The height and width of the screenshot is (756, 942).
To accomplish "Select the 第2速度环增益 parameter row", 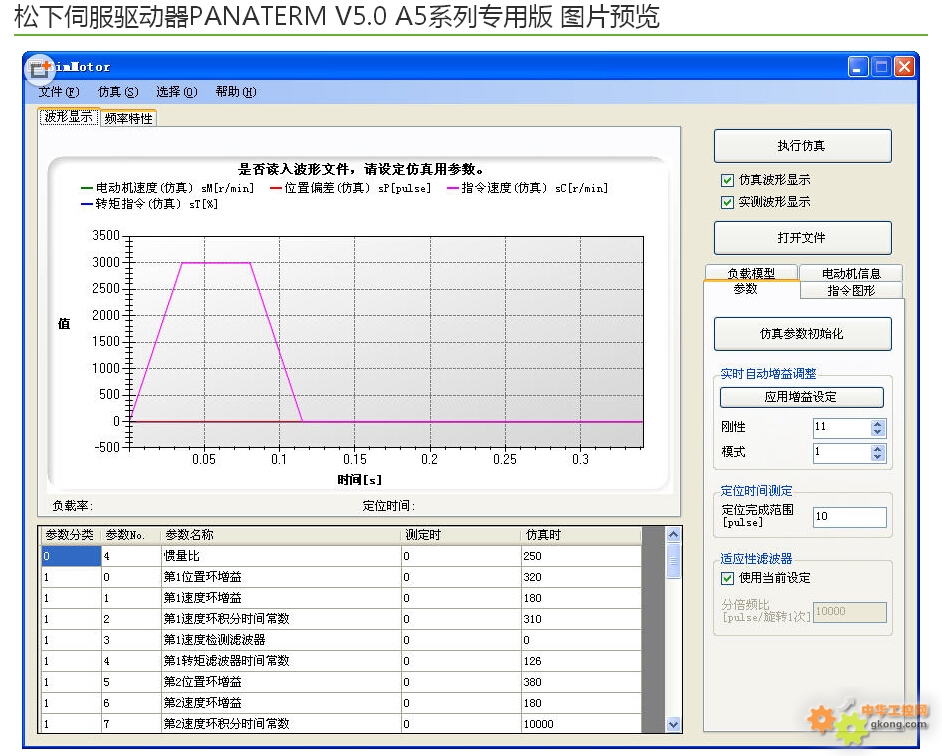I will click(341, 703).
